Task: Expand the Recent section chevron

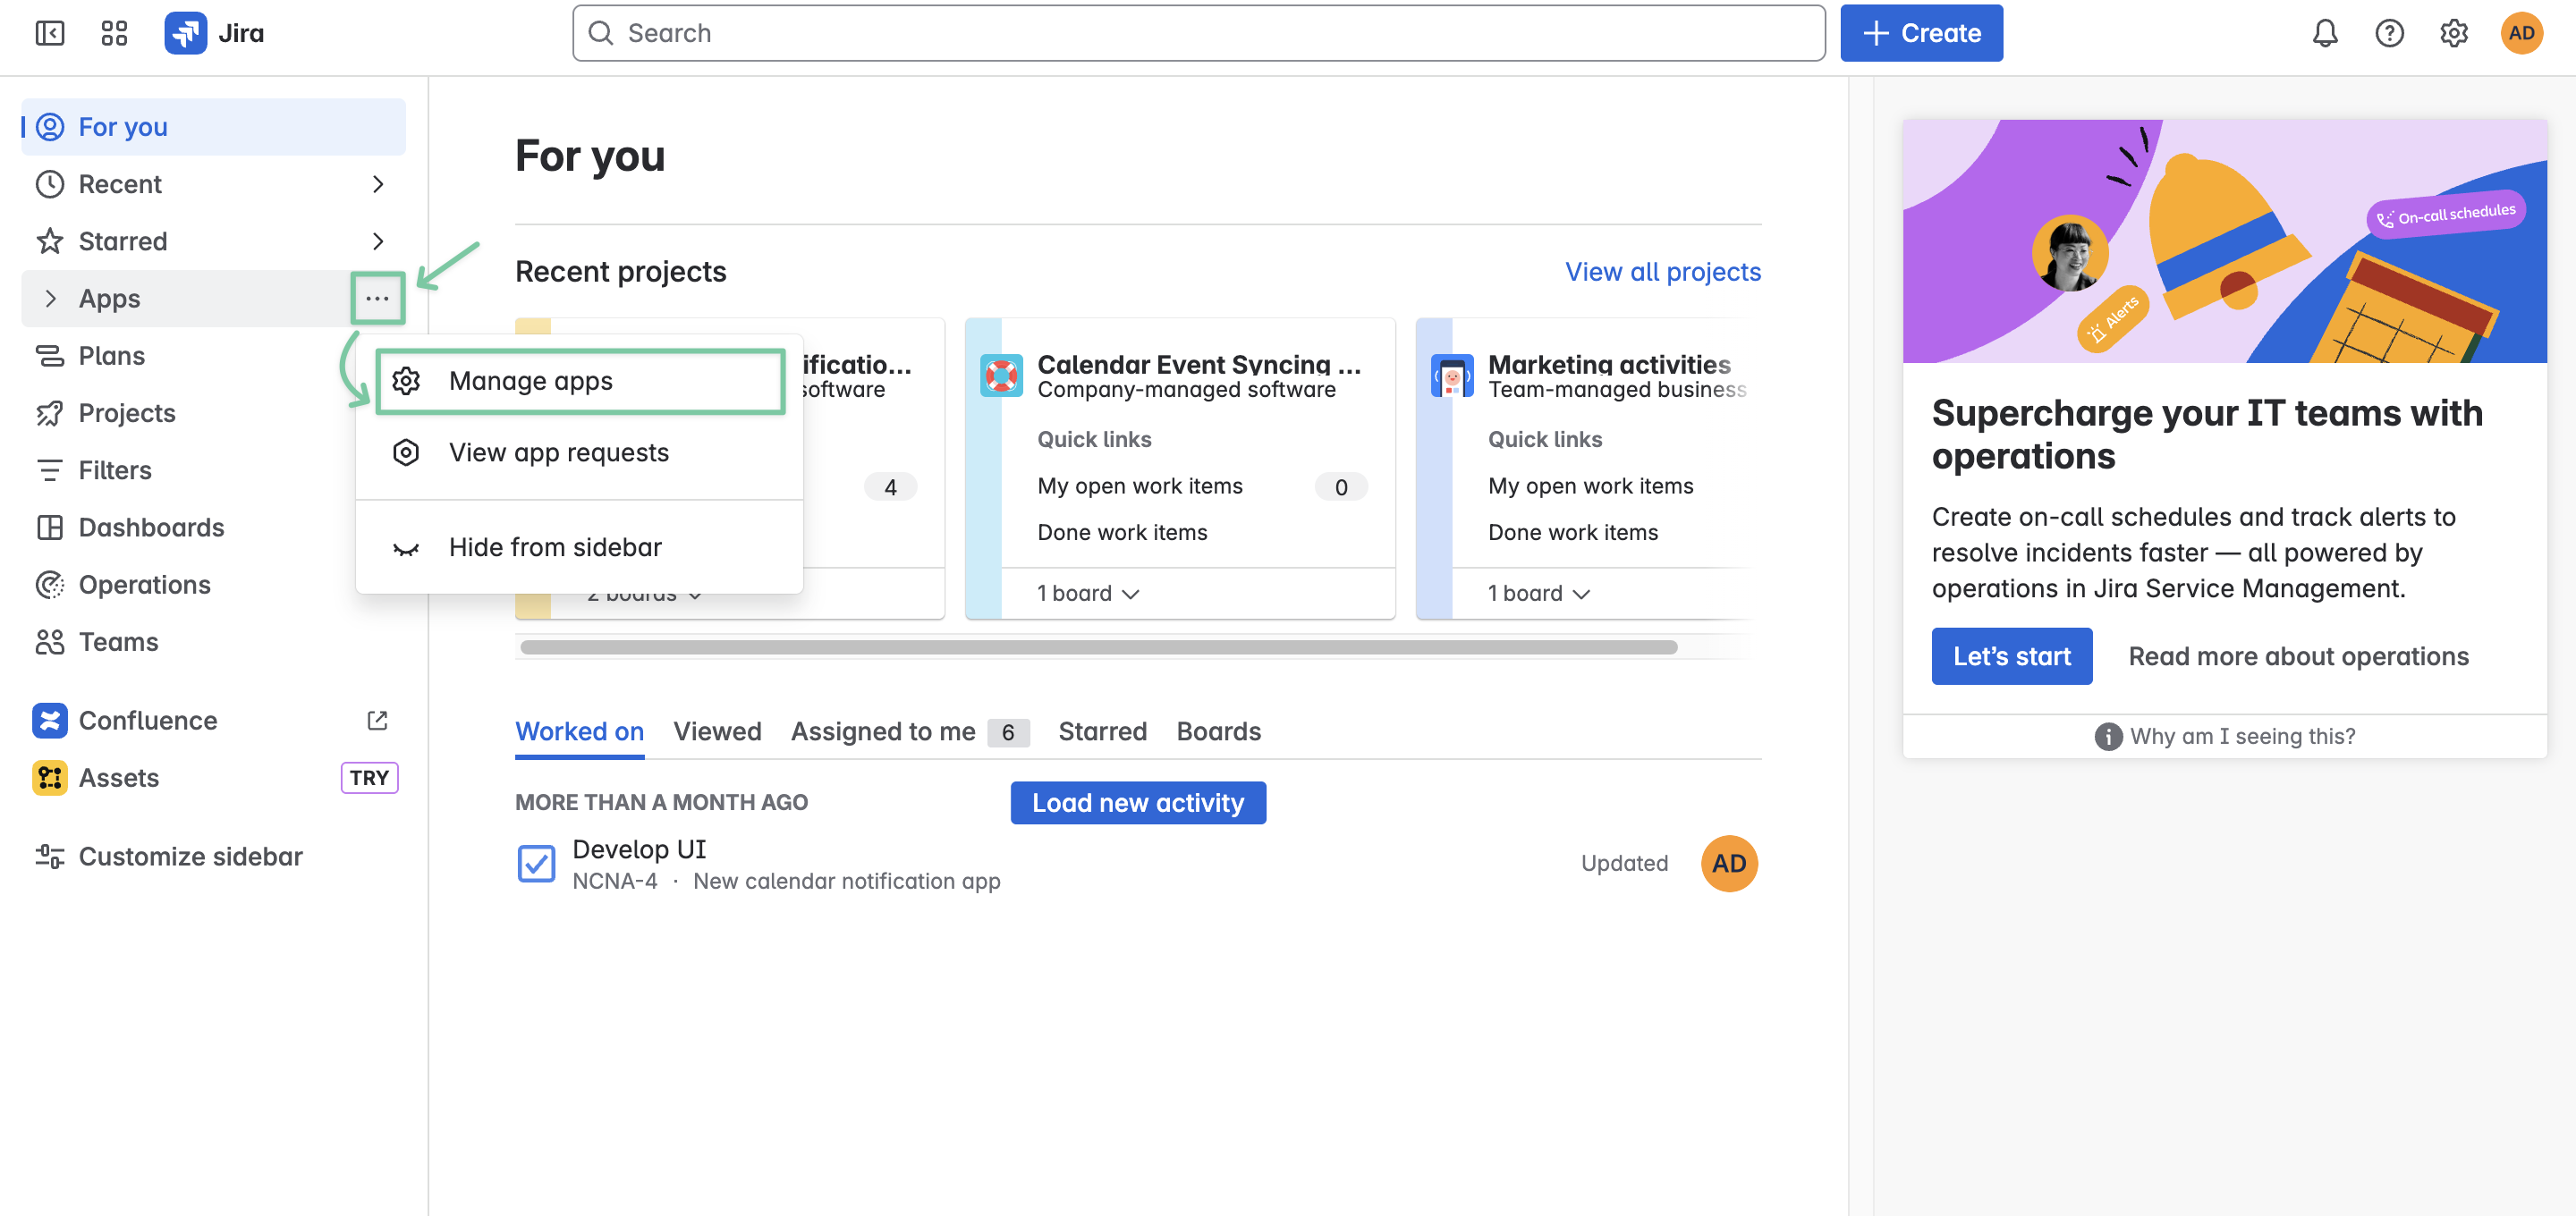Action: [377, 184]
